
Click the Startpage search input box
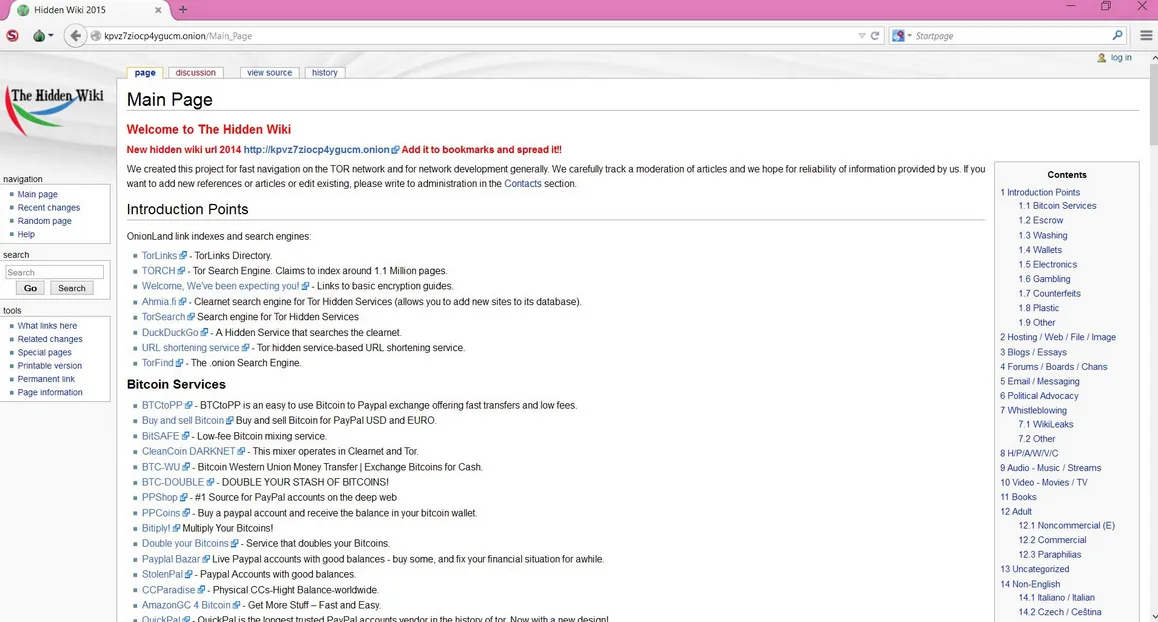pos(1012,35)
